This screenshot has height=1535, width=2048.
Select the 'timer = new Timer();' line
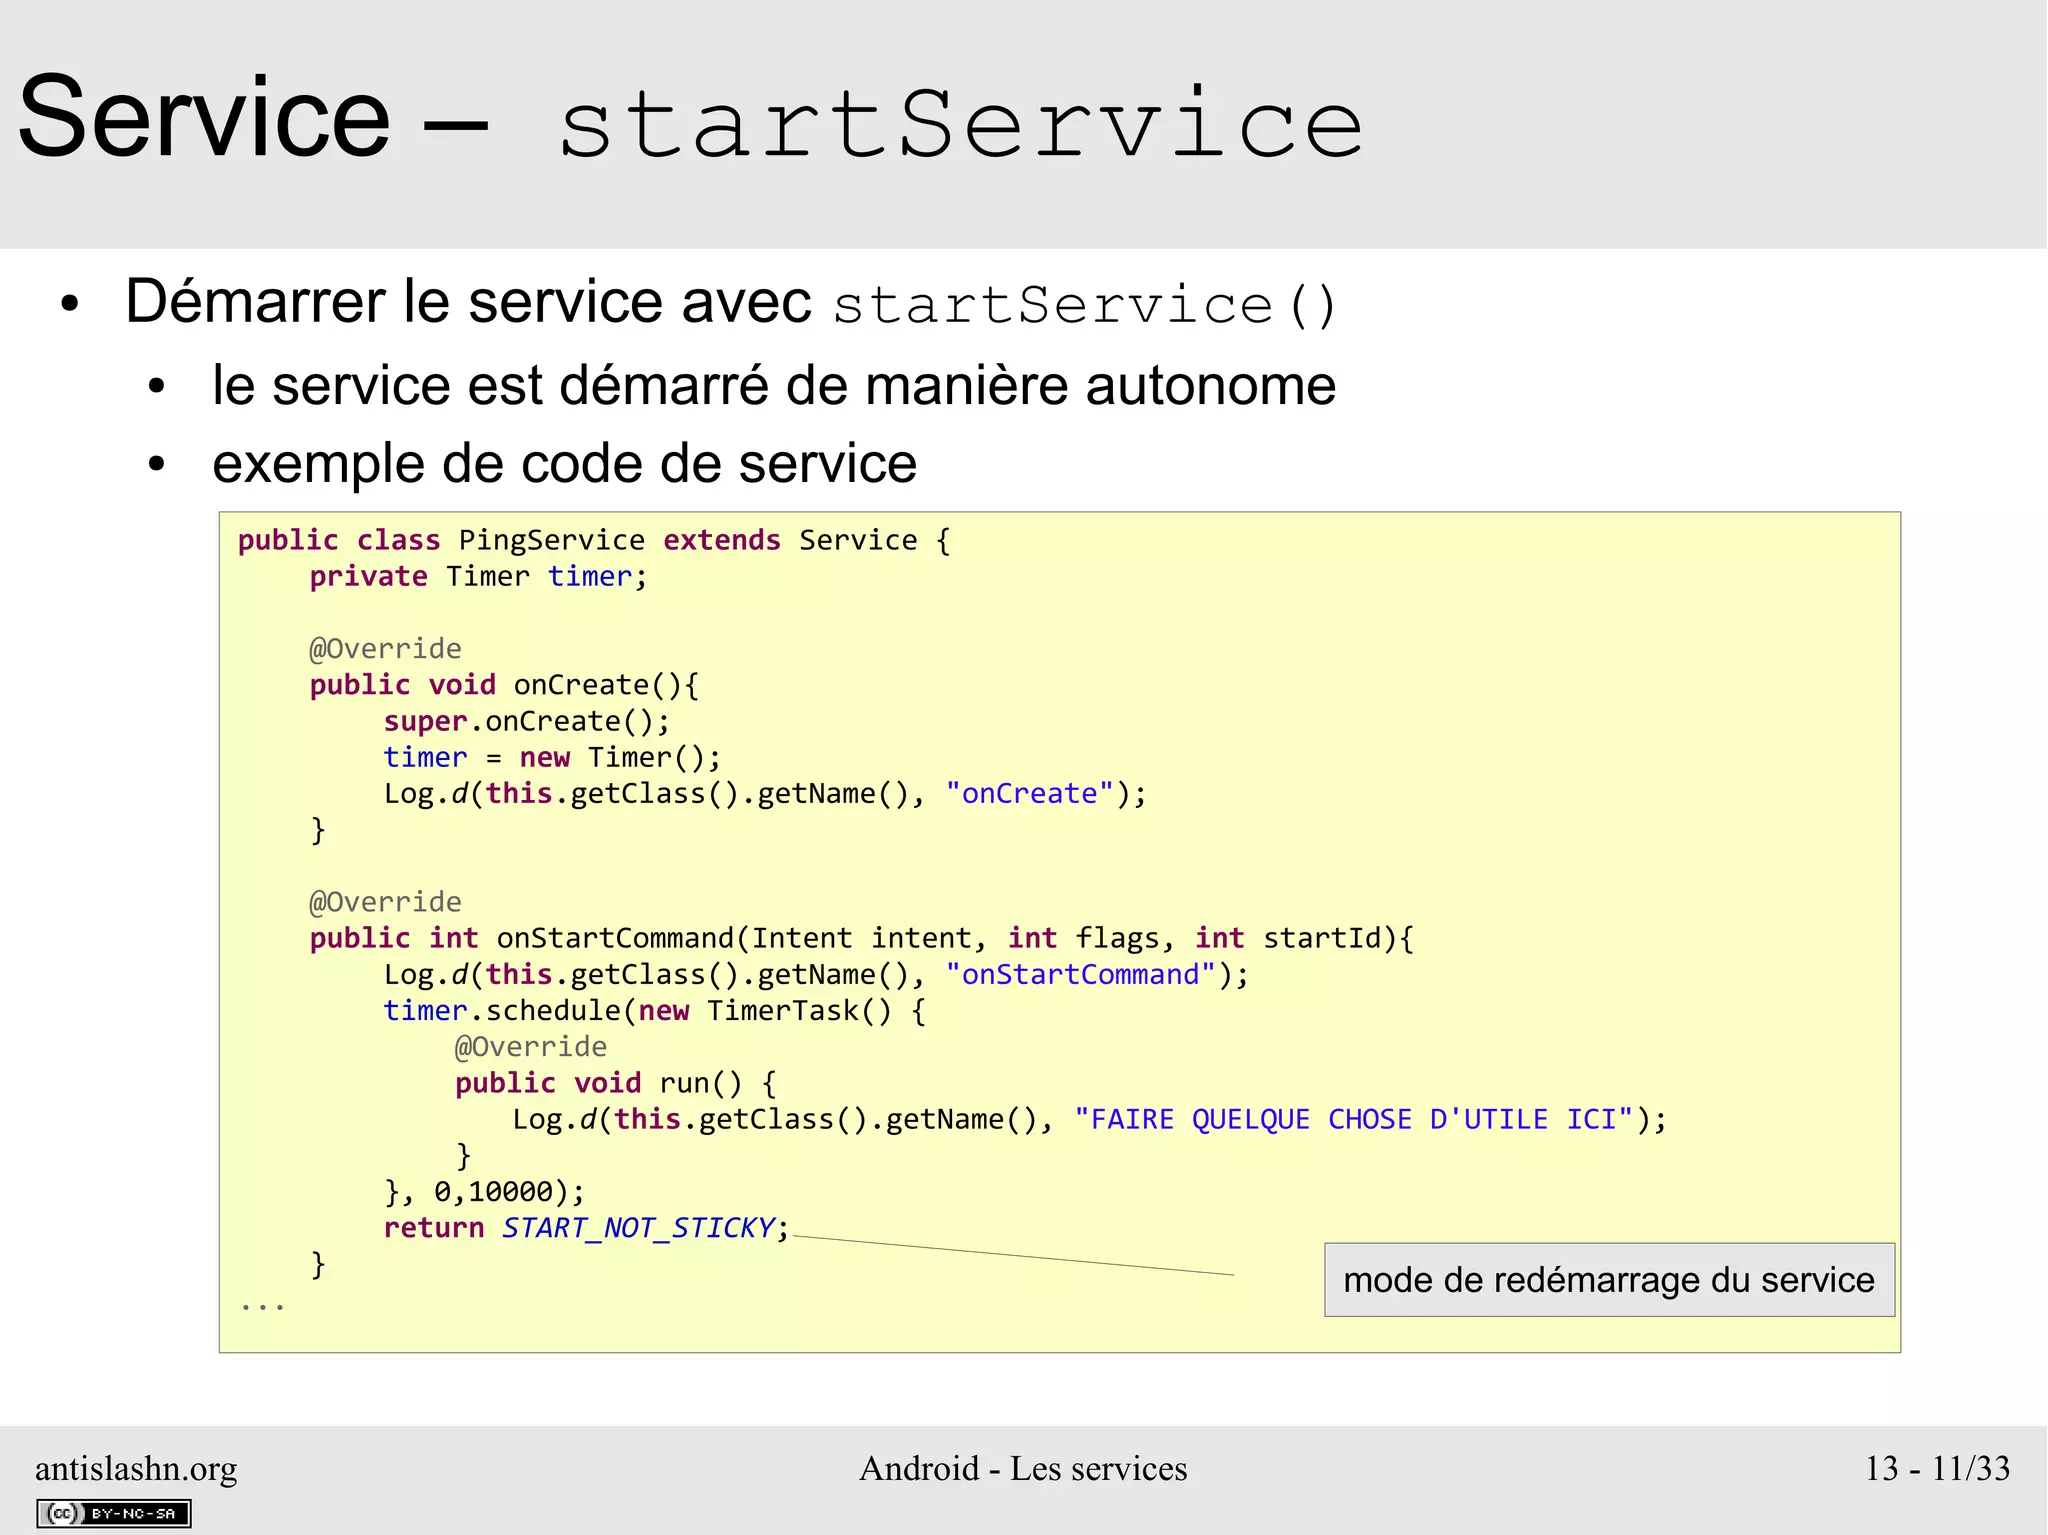(x=552, y=757)
